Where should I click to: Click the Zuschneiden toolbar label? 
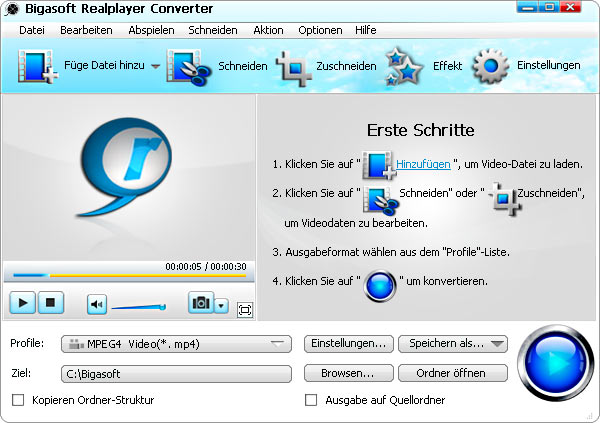(x=346, y=66)
